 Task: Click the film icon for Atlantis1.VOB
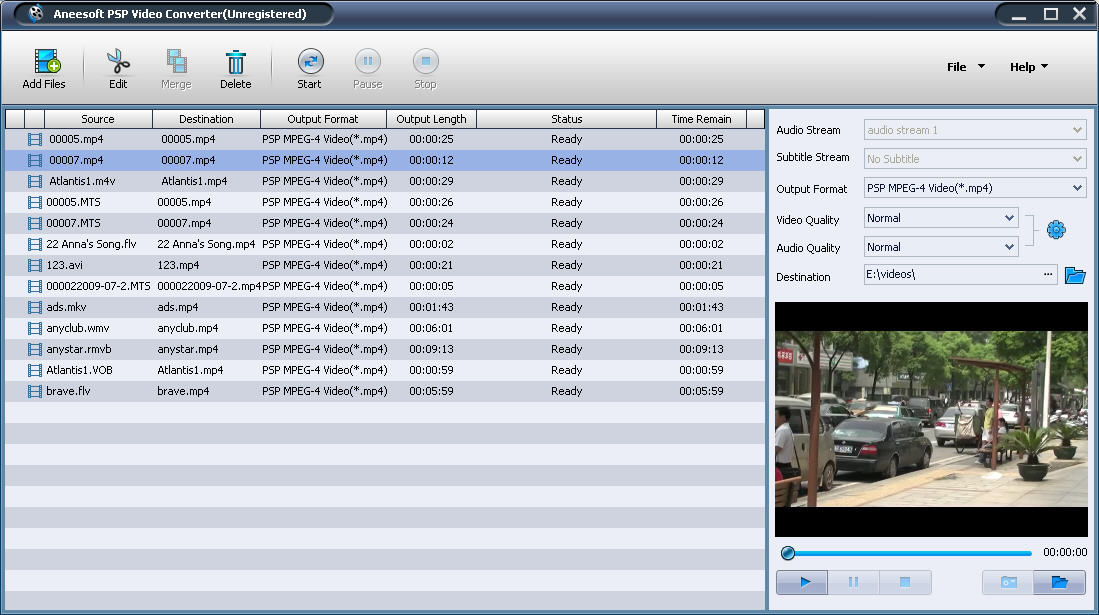[34, 371]
